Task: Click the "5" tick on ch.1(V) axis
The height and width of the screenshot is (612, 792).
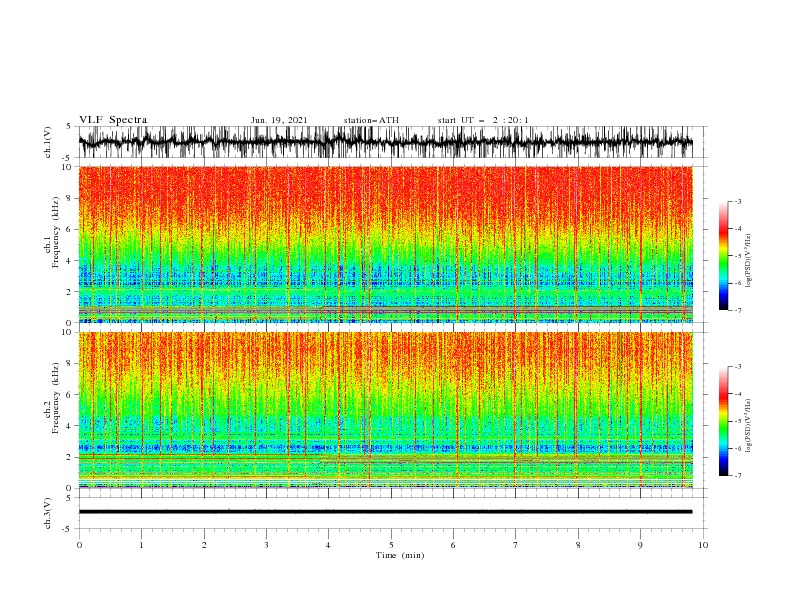Action: tap(69, 126)
